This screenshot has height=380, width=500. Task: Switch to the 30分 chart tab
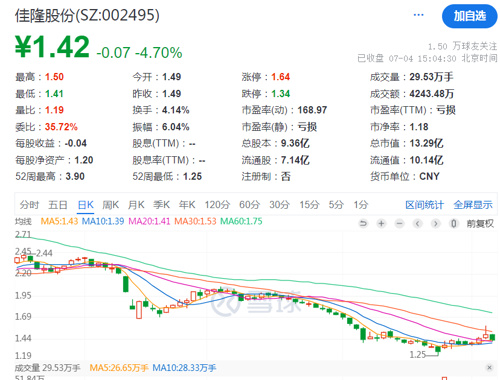pyautogui.click(x=280, y=205)
